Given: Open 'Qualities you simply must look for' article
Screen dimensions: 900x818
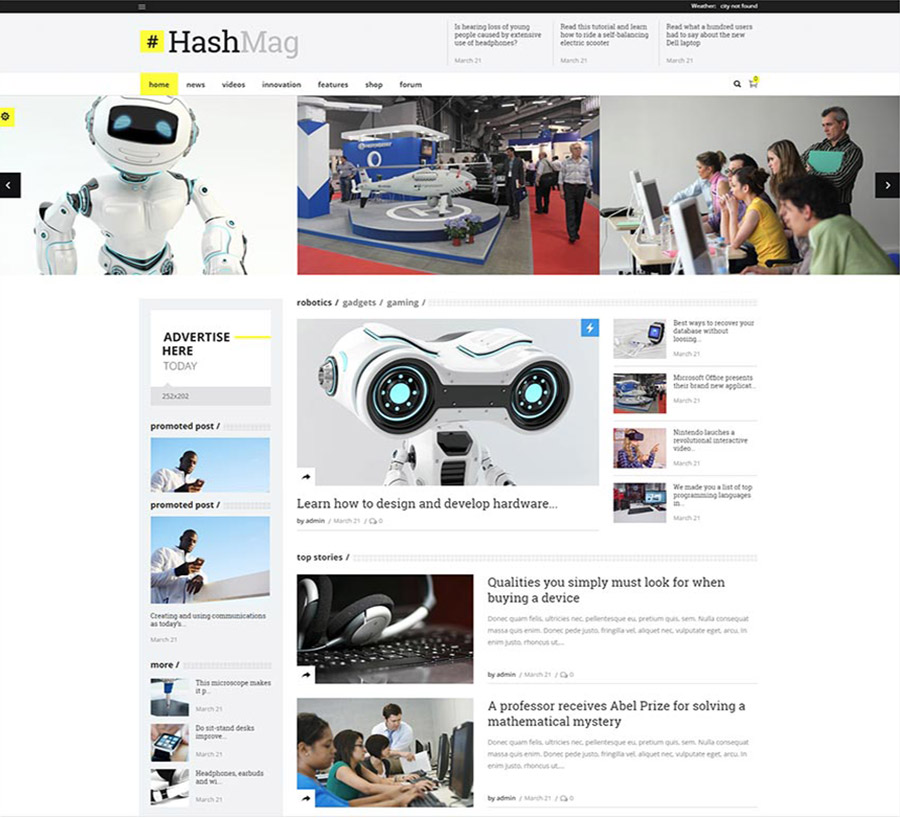Looking at the screenshot, I should coord(606,590).
